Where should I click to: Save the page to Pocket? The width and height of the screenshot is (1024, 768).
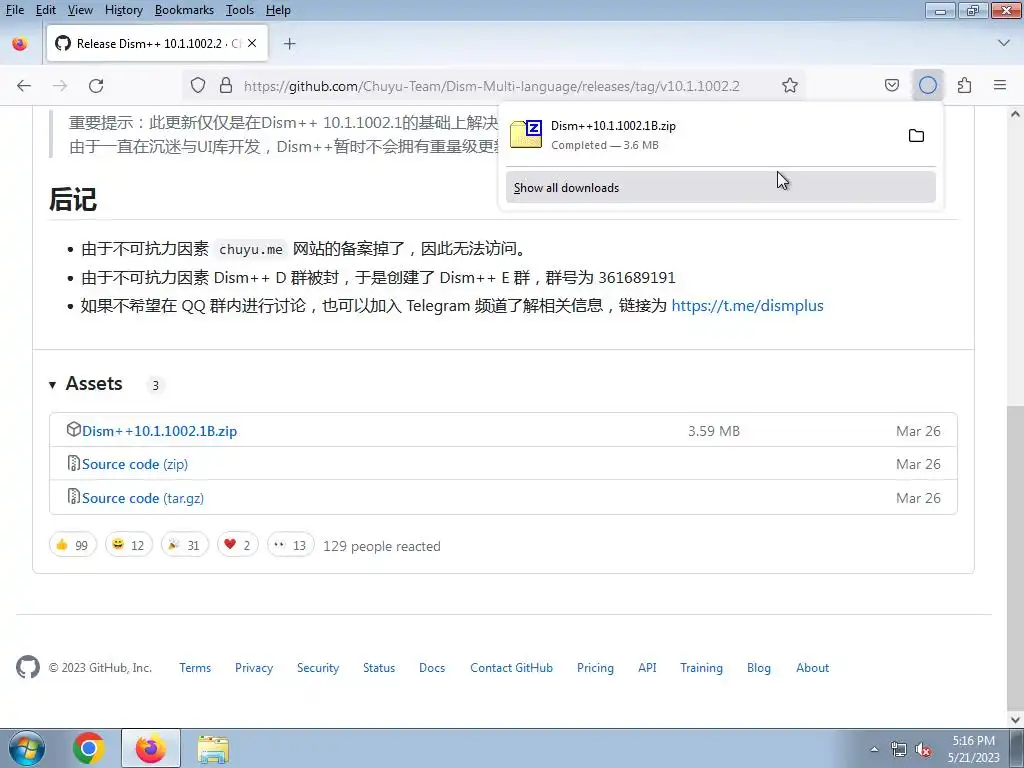click(891, 86)
